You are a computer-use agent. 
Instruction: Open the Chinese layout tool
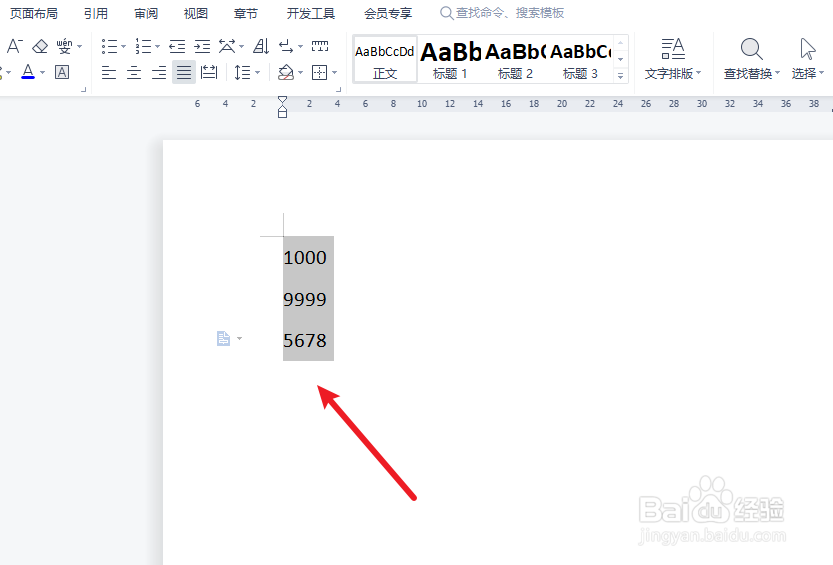[x=227, y=46]
